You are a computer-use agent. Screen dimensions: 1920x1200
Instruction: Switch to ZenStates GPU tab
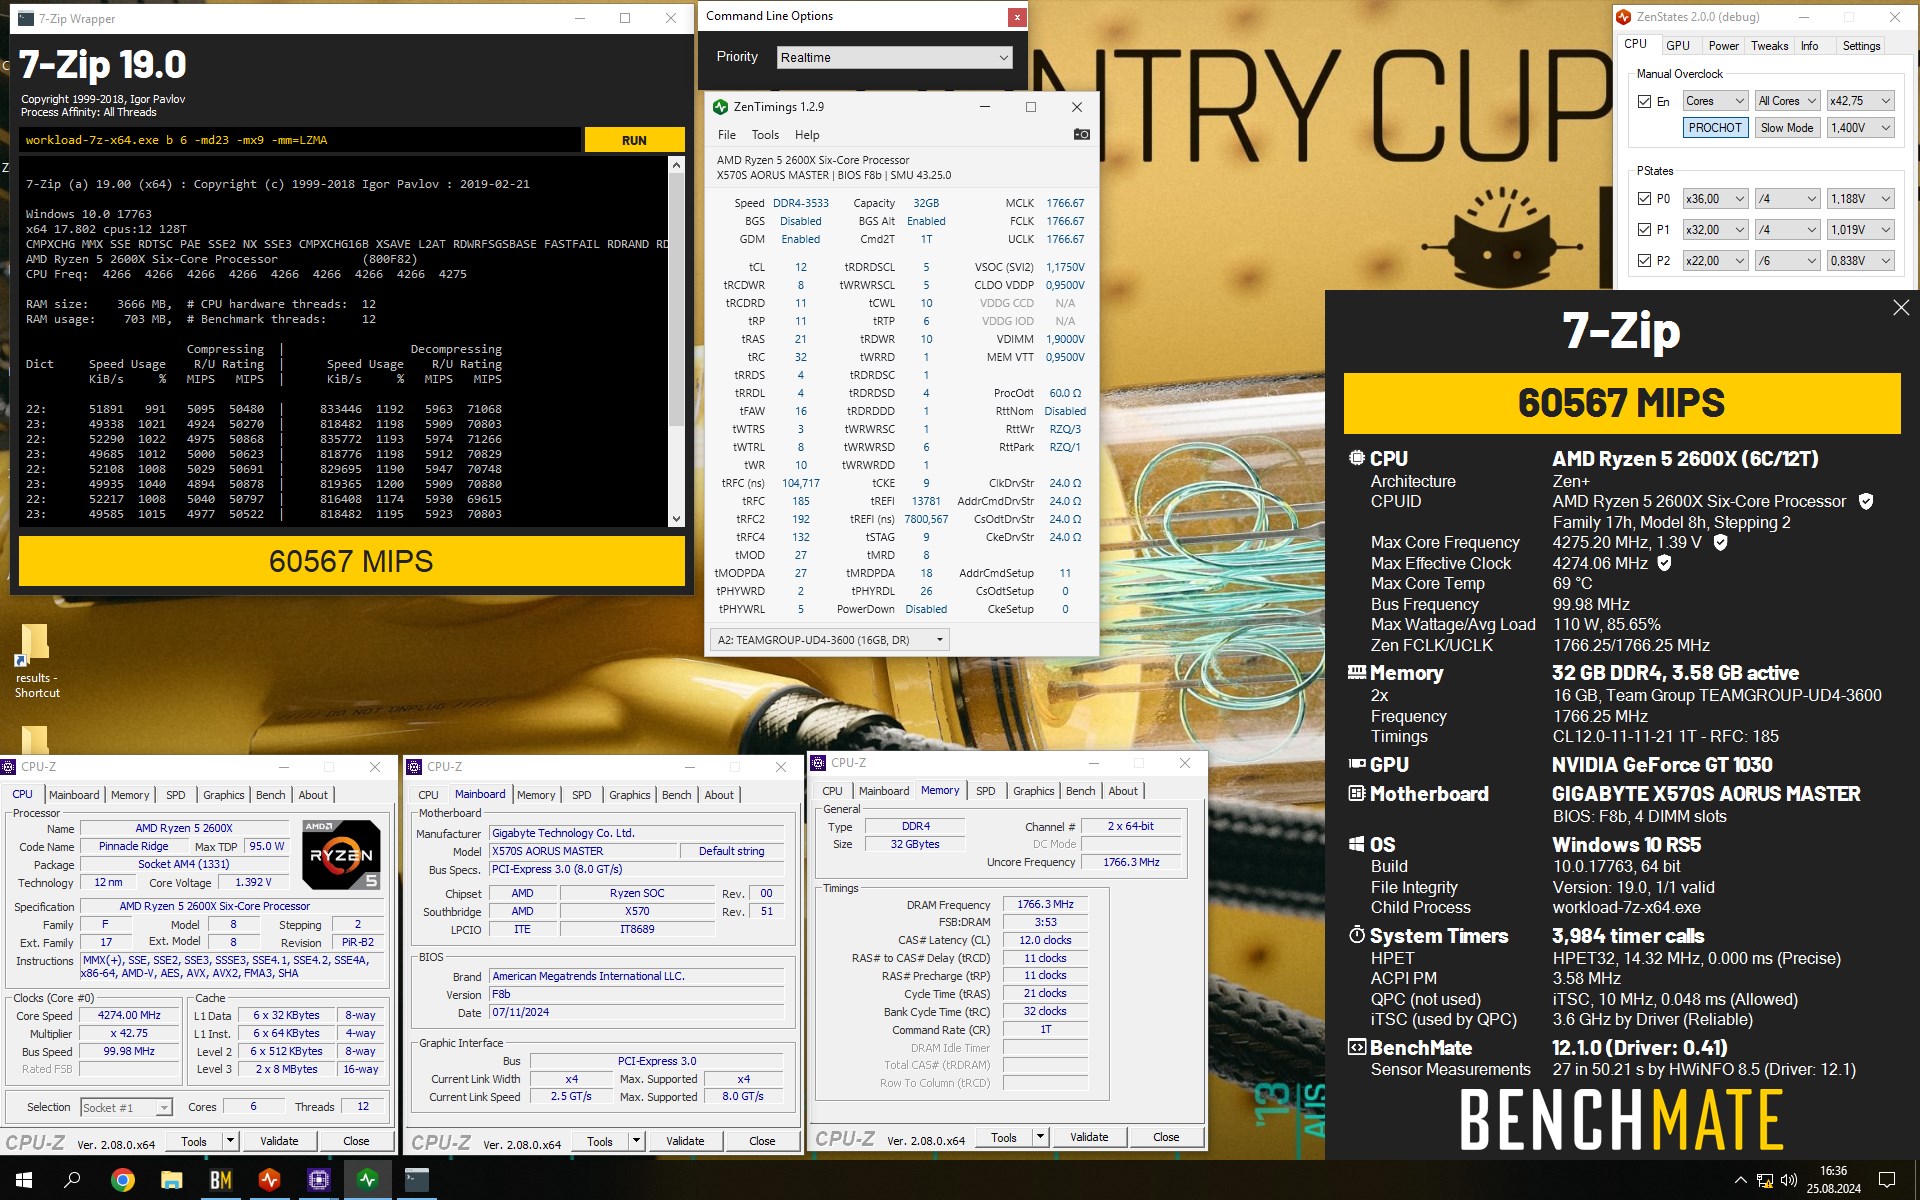(x=1678, y=46)
